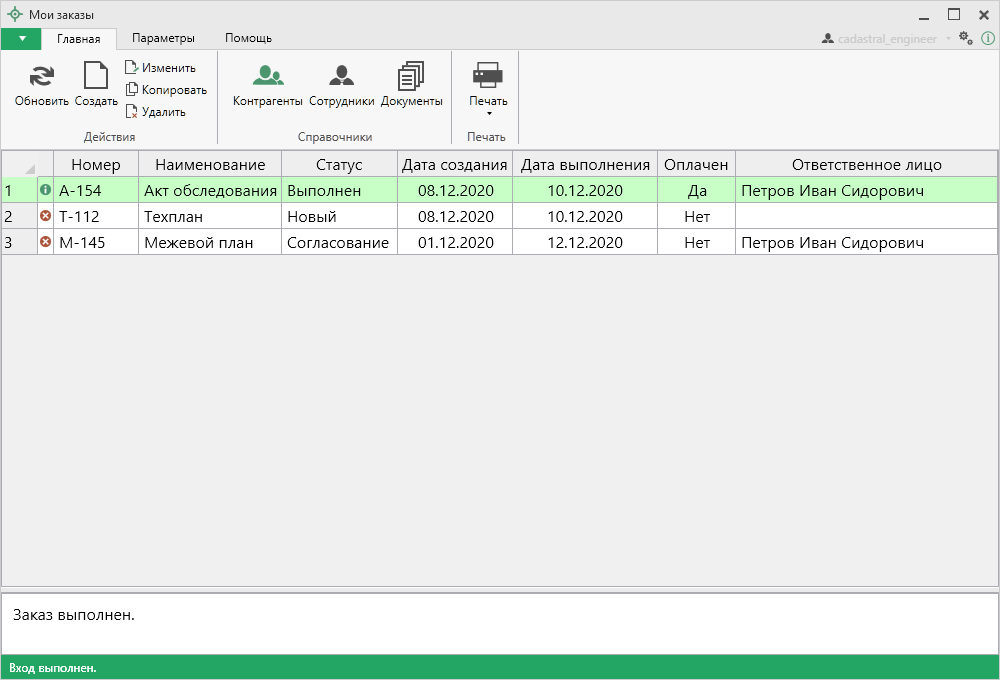Sort by the Дата создания column header
The height and width of the screenshot is (680, 1000).
(x=454, y=164)
